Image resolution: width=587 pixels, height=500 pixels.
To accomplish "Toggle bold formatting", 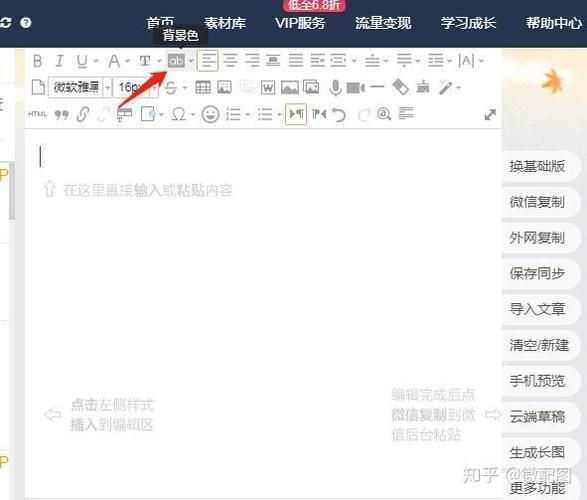I will [37, 61].
